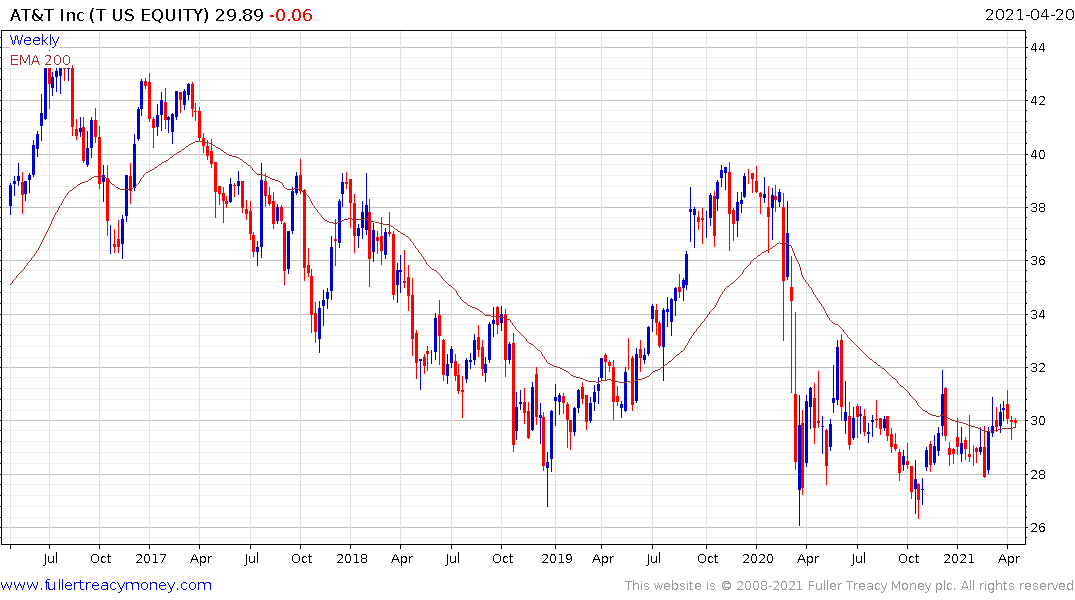Click the 2021 year label on time axis
Screen dimensions: 1075x600
[x=958, y=558]
